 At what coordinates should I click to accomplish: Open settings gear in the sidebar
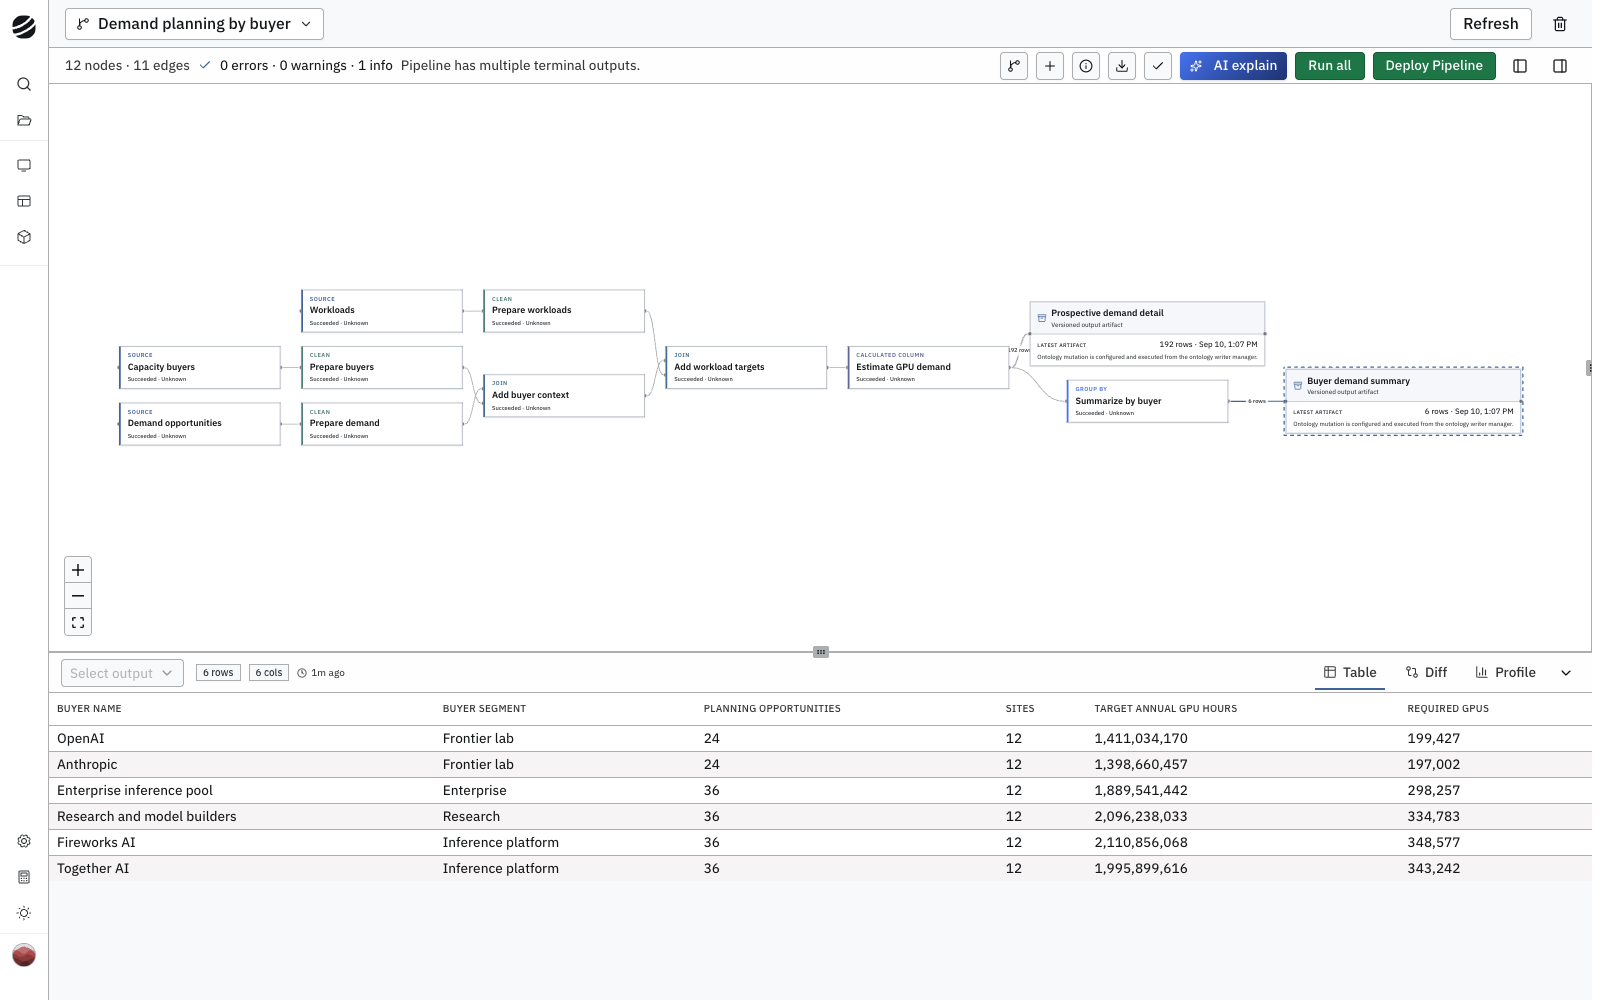(x=24, y=841)
